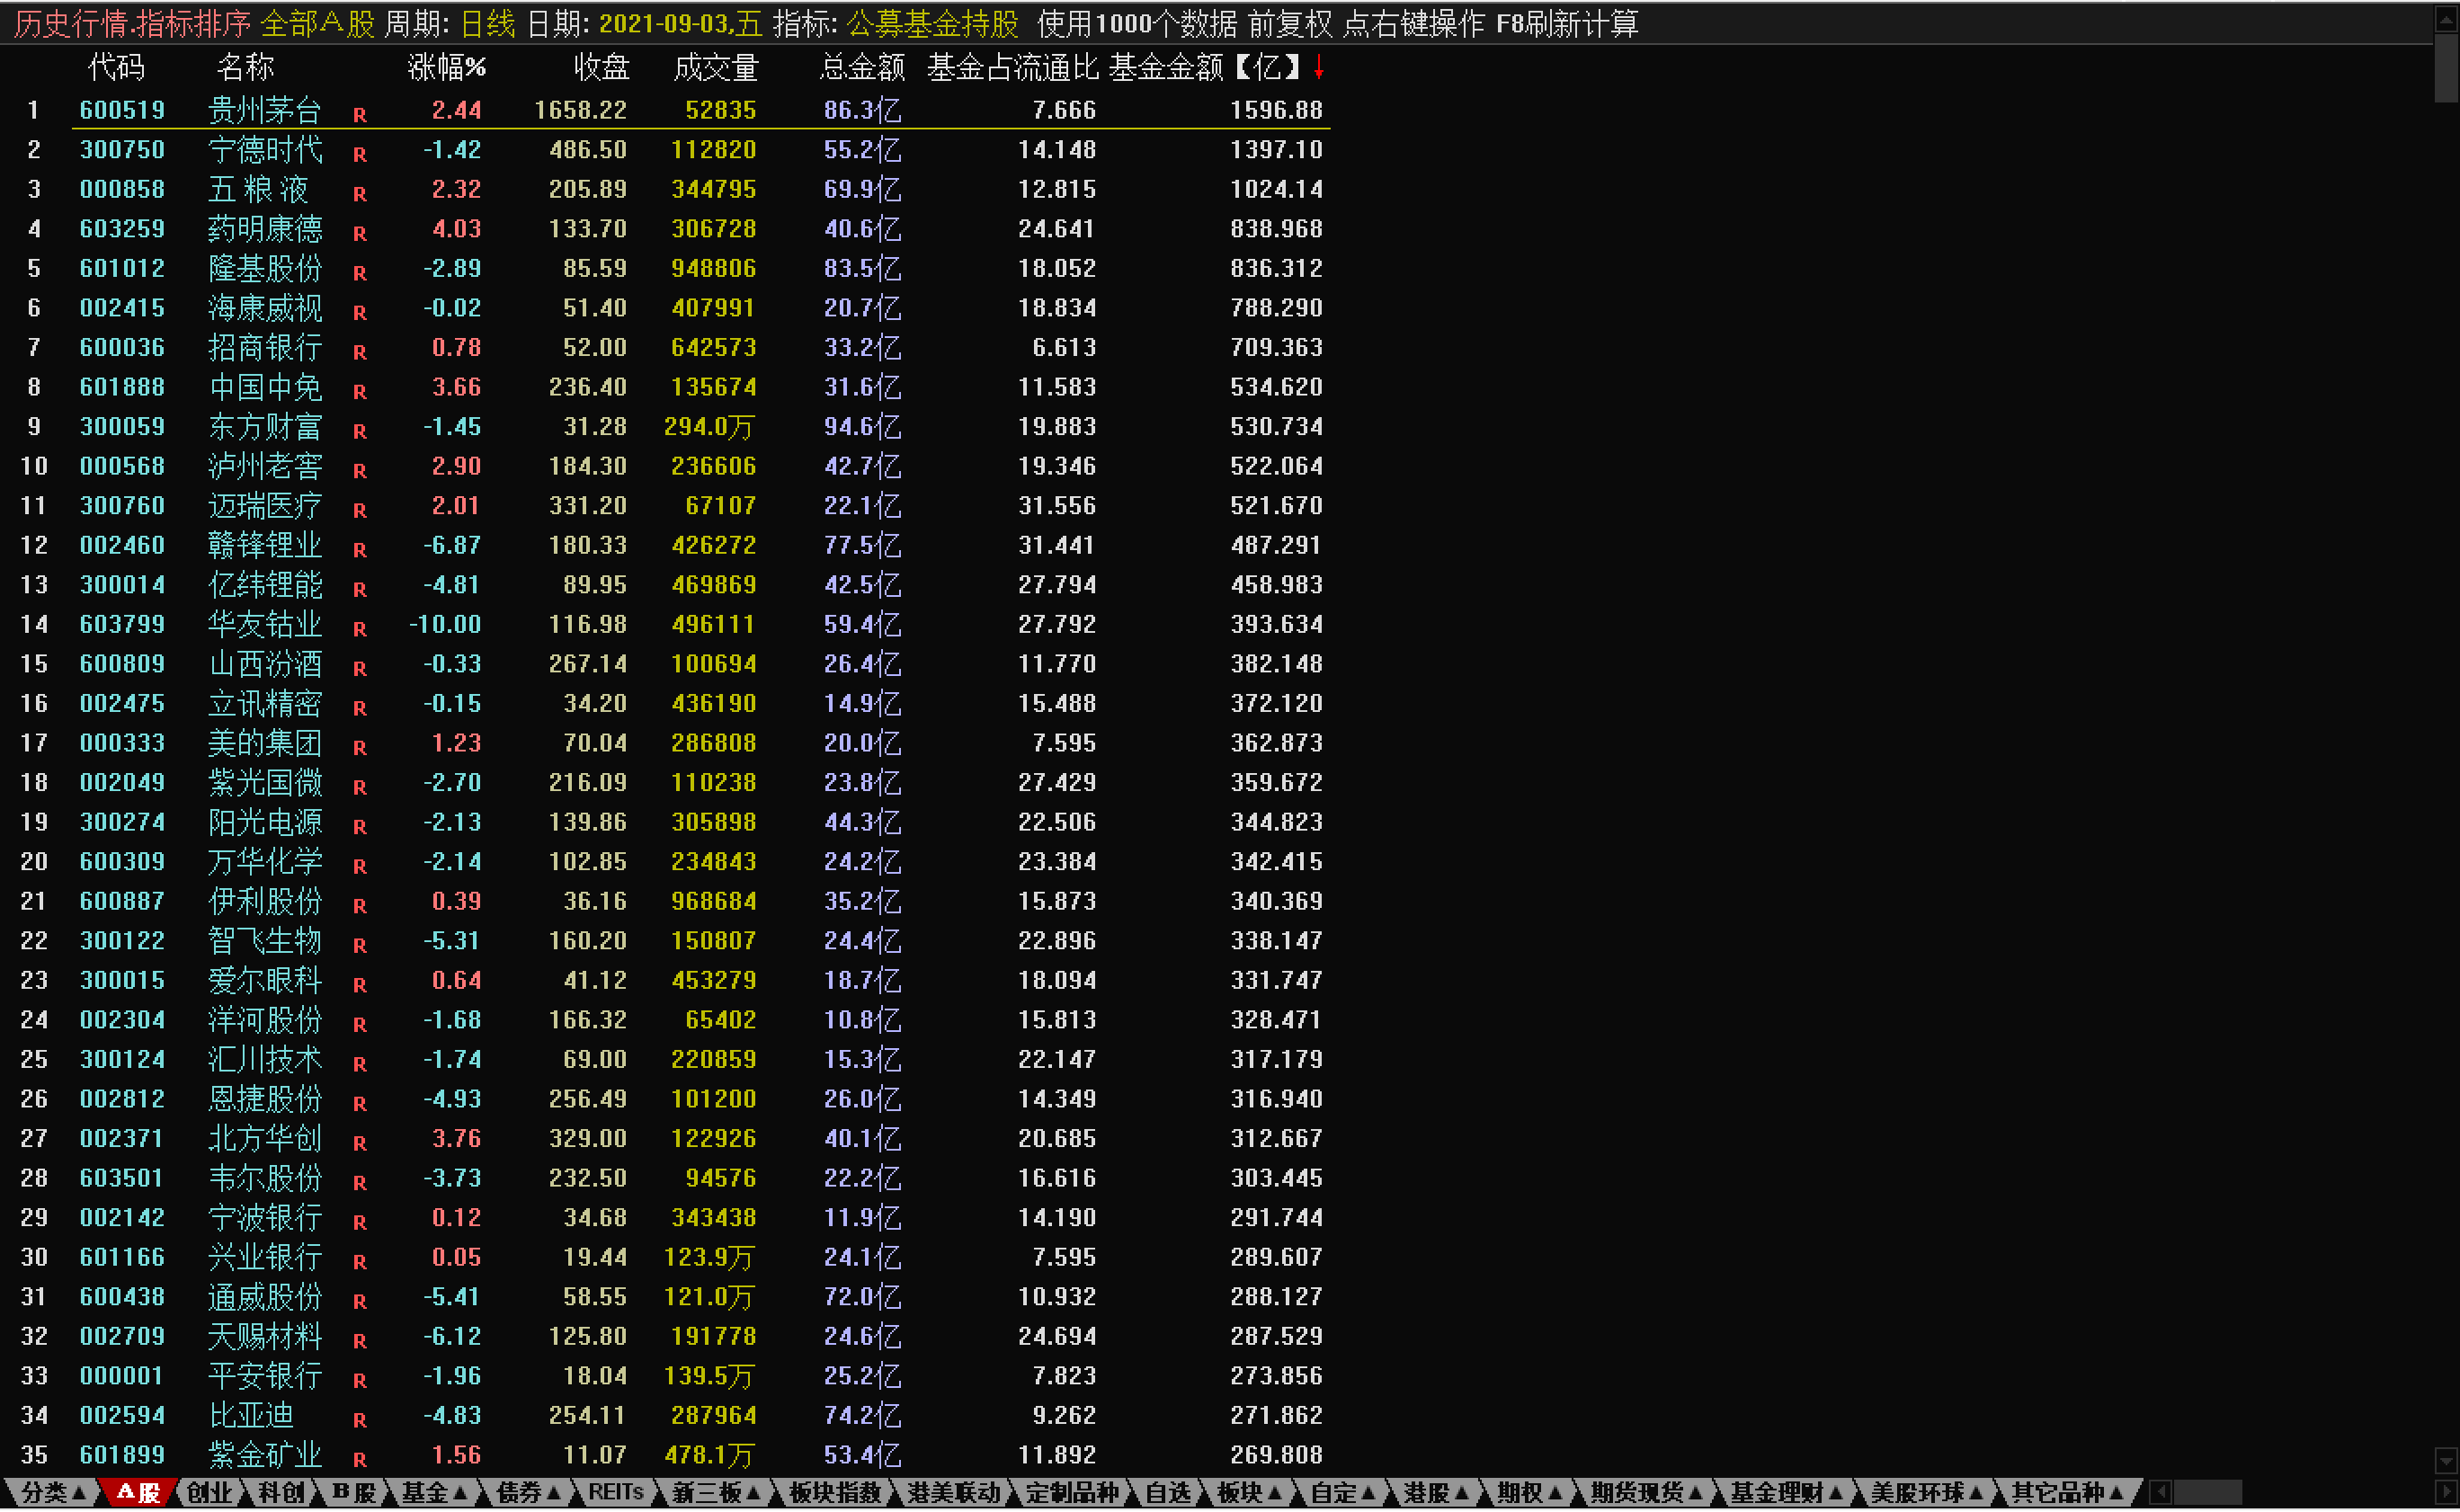Expand the 港股 tab menu

pos(1436,1493)
